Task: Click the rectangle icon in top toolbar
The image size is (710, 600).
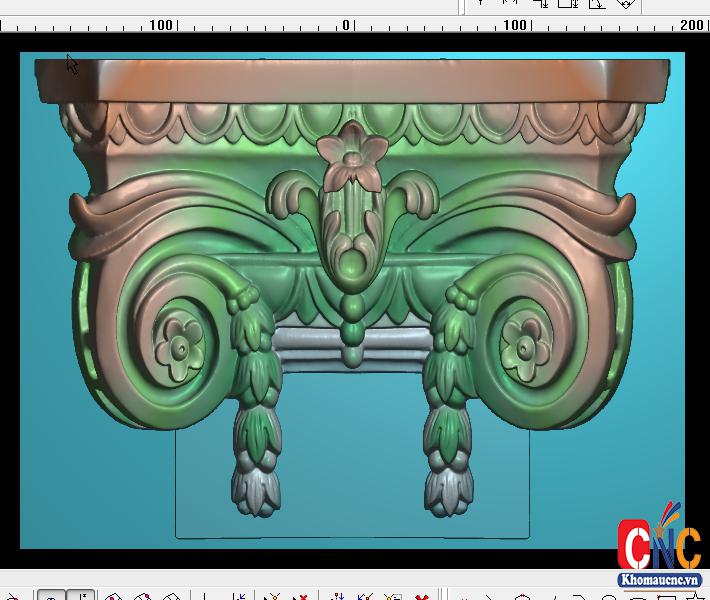Action: tap(568, 3)
